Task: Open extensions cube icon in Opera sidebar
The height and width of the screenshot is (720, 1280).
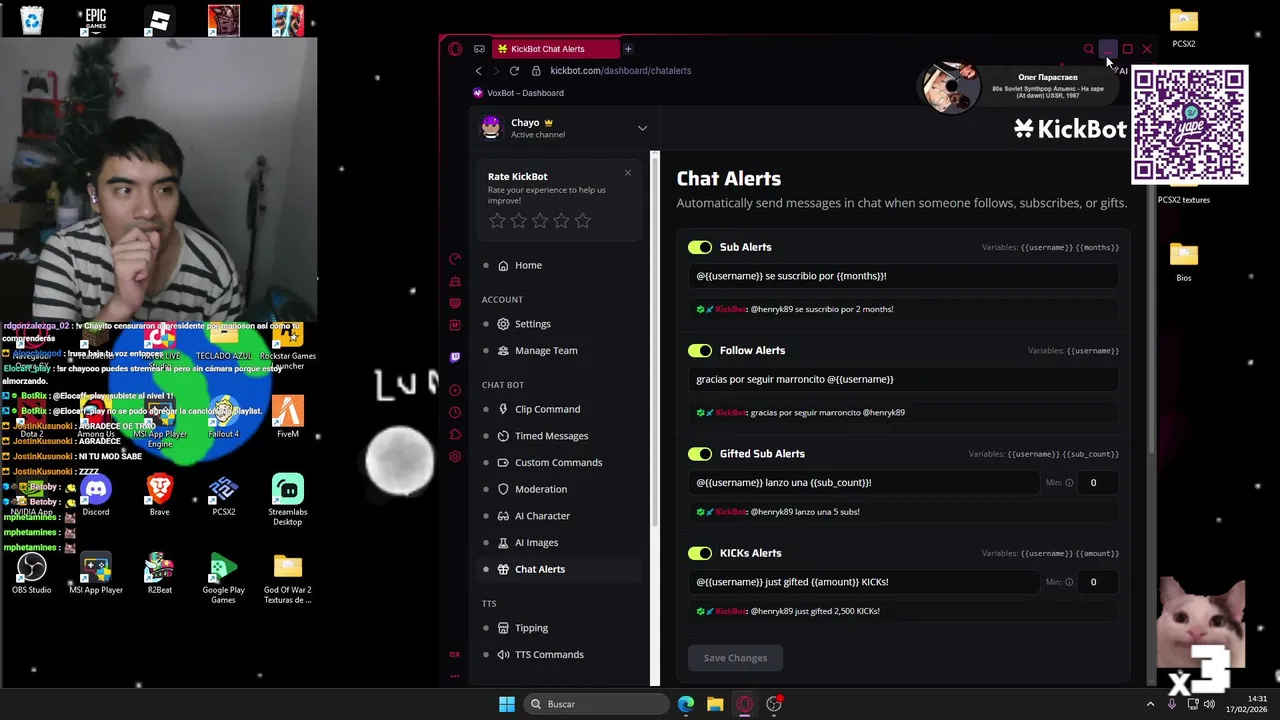Action: pyautogui.click(x=455, y=434)
